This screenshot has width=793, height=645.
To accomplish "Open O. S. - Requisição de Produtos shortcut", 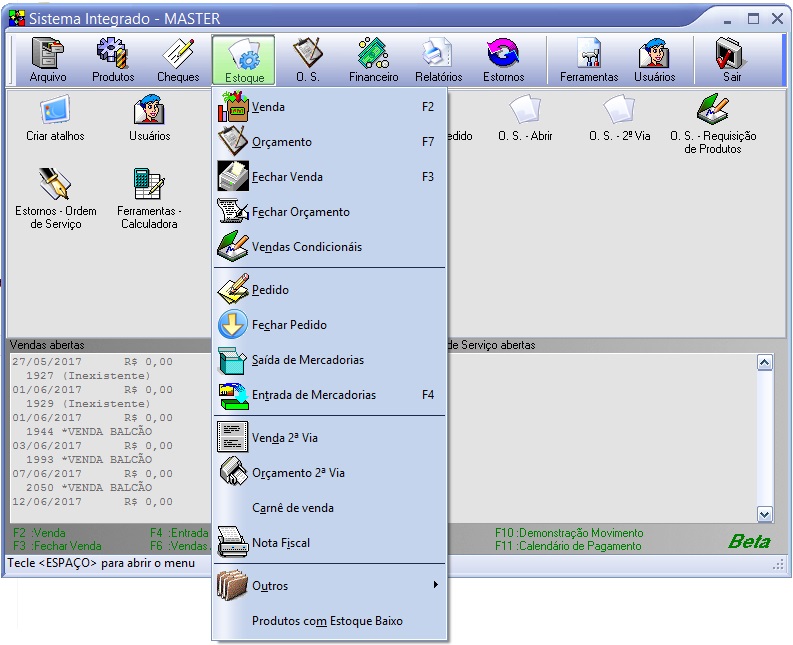I will click(713, 124).
